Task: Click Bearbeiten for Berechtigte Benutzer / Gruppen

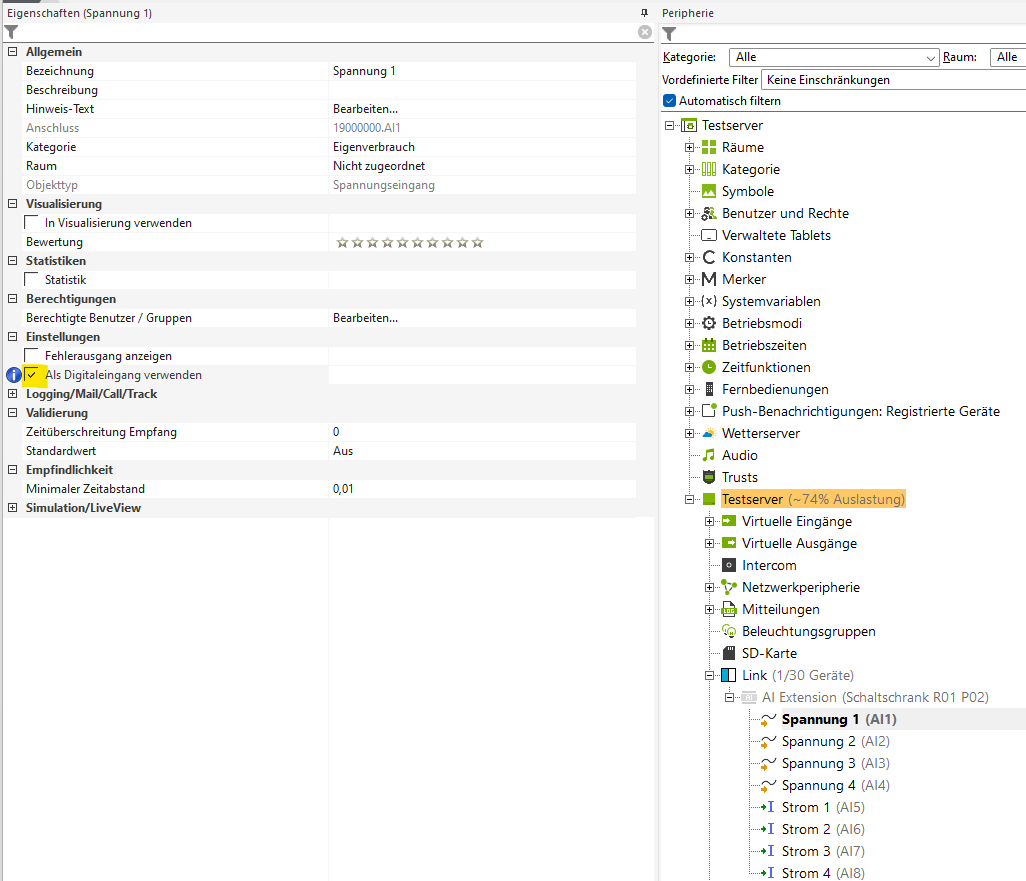Action: [365, 318]
